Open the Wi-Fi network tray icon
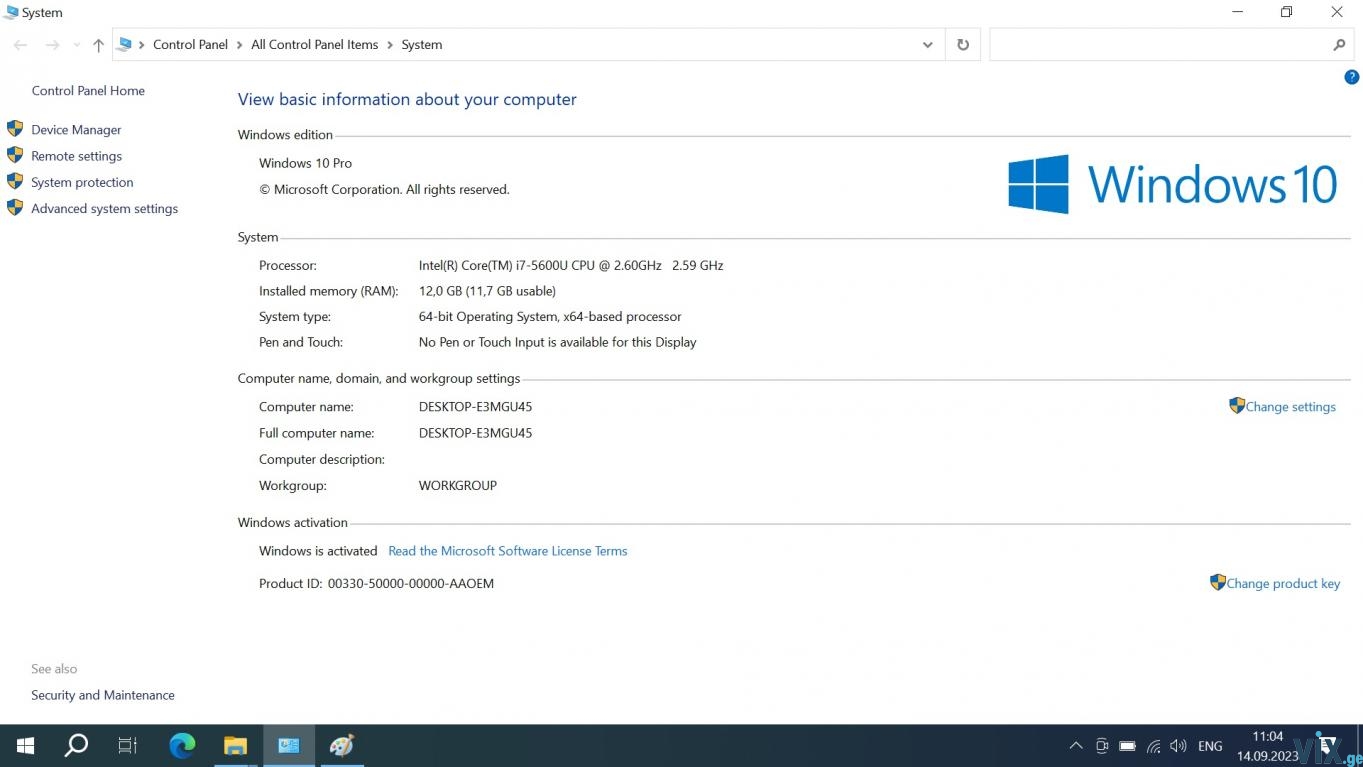The image size is (1363, 767). (1154, 746)
